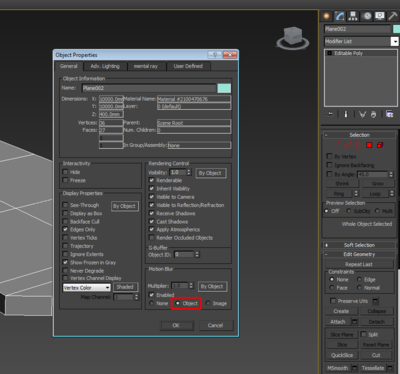Click the object color swatch beside Name
This screenshot has width=400, height=374.
[224, 88]
